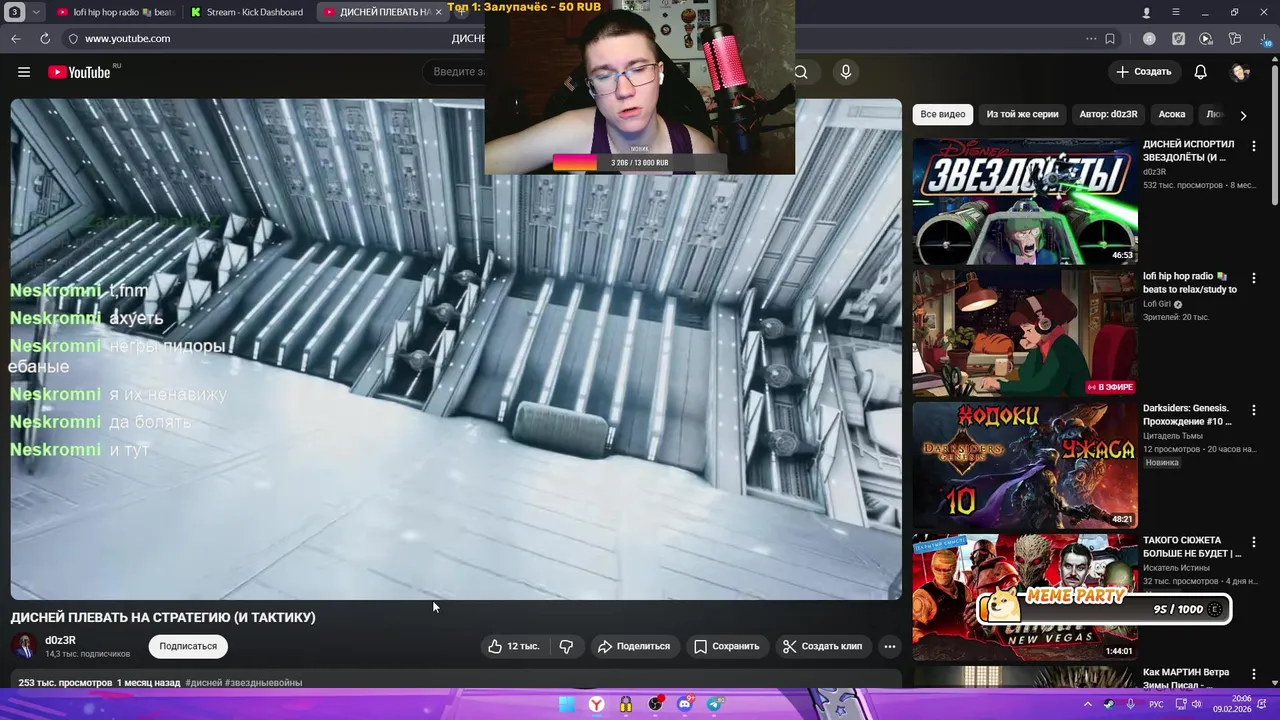Open options for lofi hip hop radio video
Viewport: 1280px width, 720px height.
click(x=1254, y=278)
